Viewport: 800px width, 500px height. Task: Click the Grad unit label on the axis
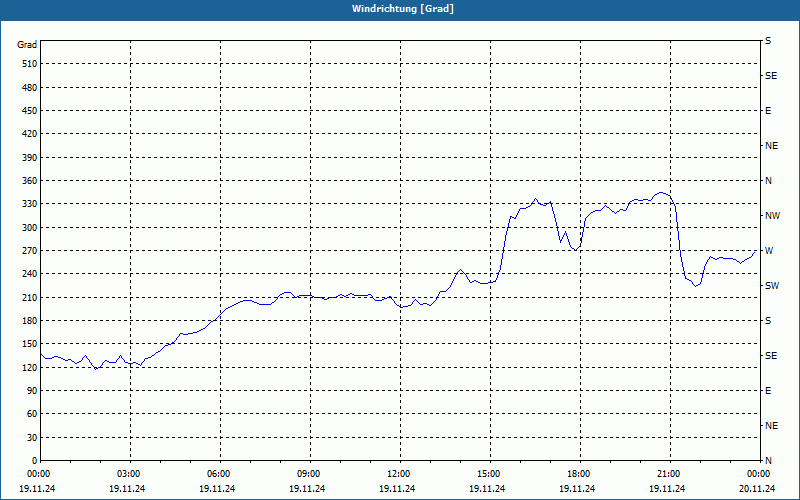pyautogui.click(x=27, y=45)
